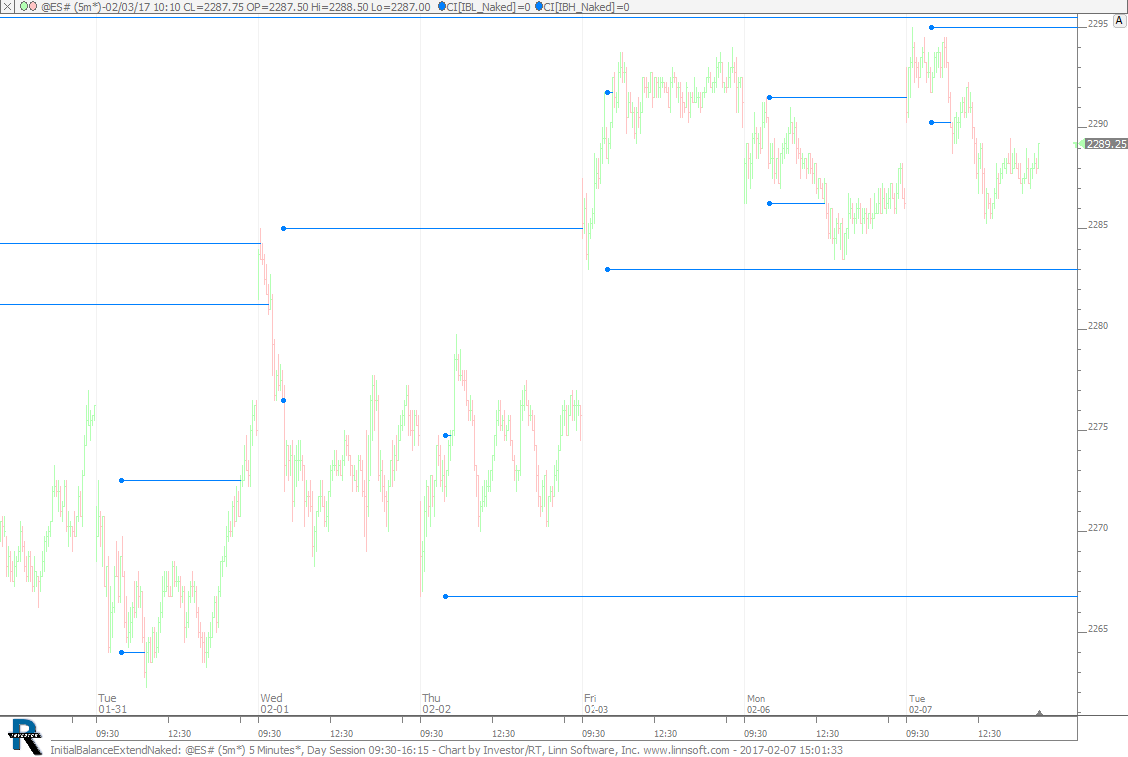This screenshot has height=757, width=1128.
Task: Click the green and red bar instrument icon
Action: (28, 6)
